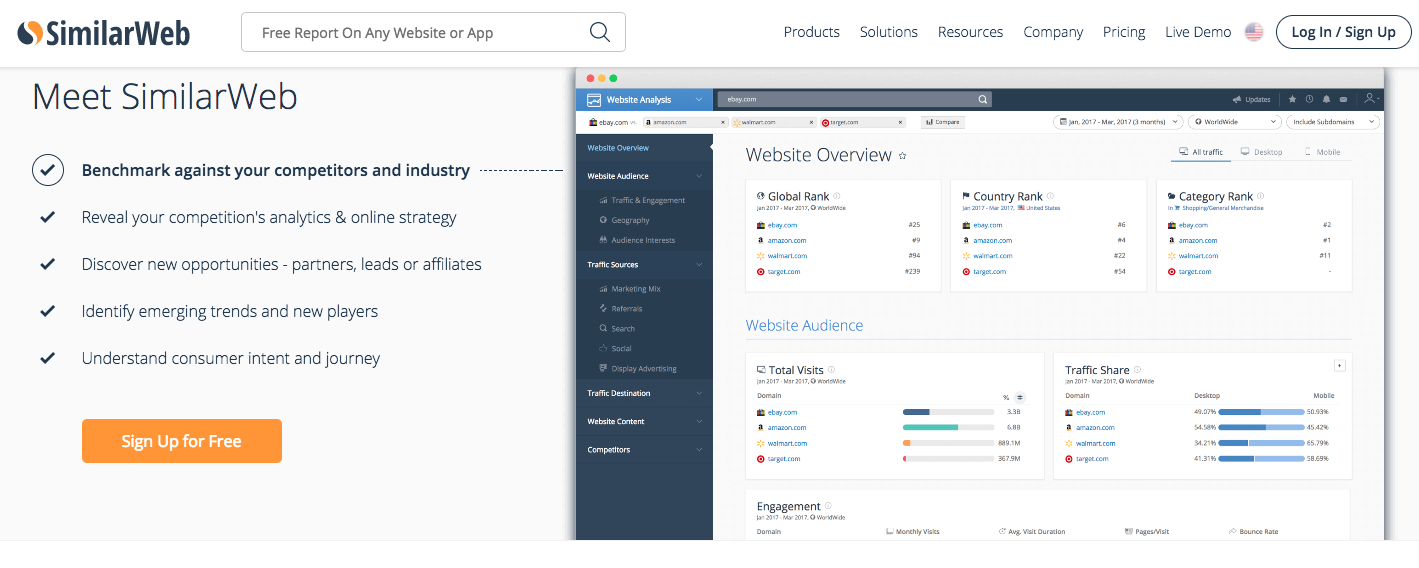Image resolution: width=1419 pixels, height=568 pixels.
Task: Open Geography in the sidebar
Action: pos(625,220)
